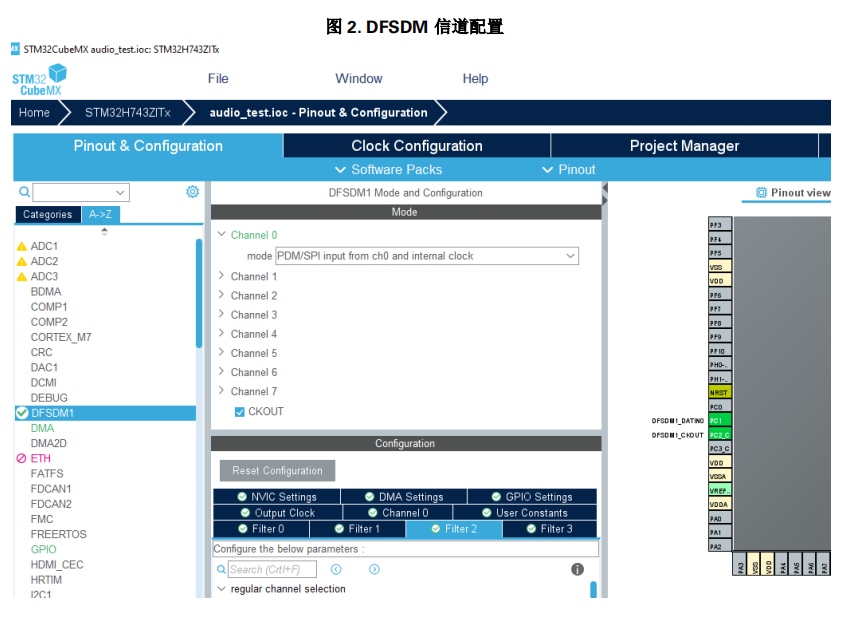
Task: Open the DMA Settings tab
Action: coord(404,497)
